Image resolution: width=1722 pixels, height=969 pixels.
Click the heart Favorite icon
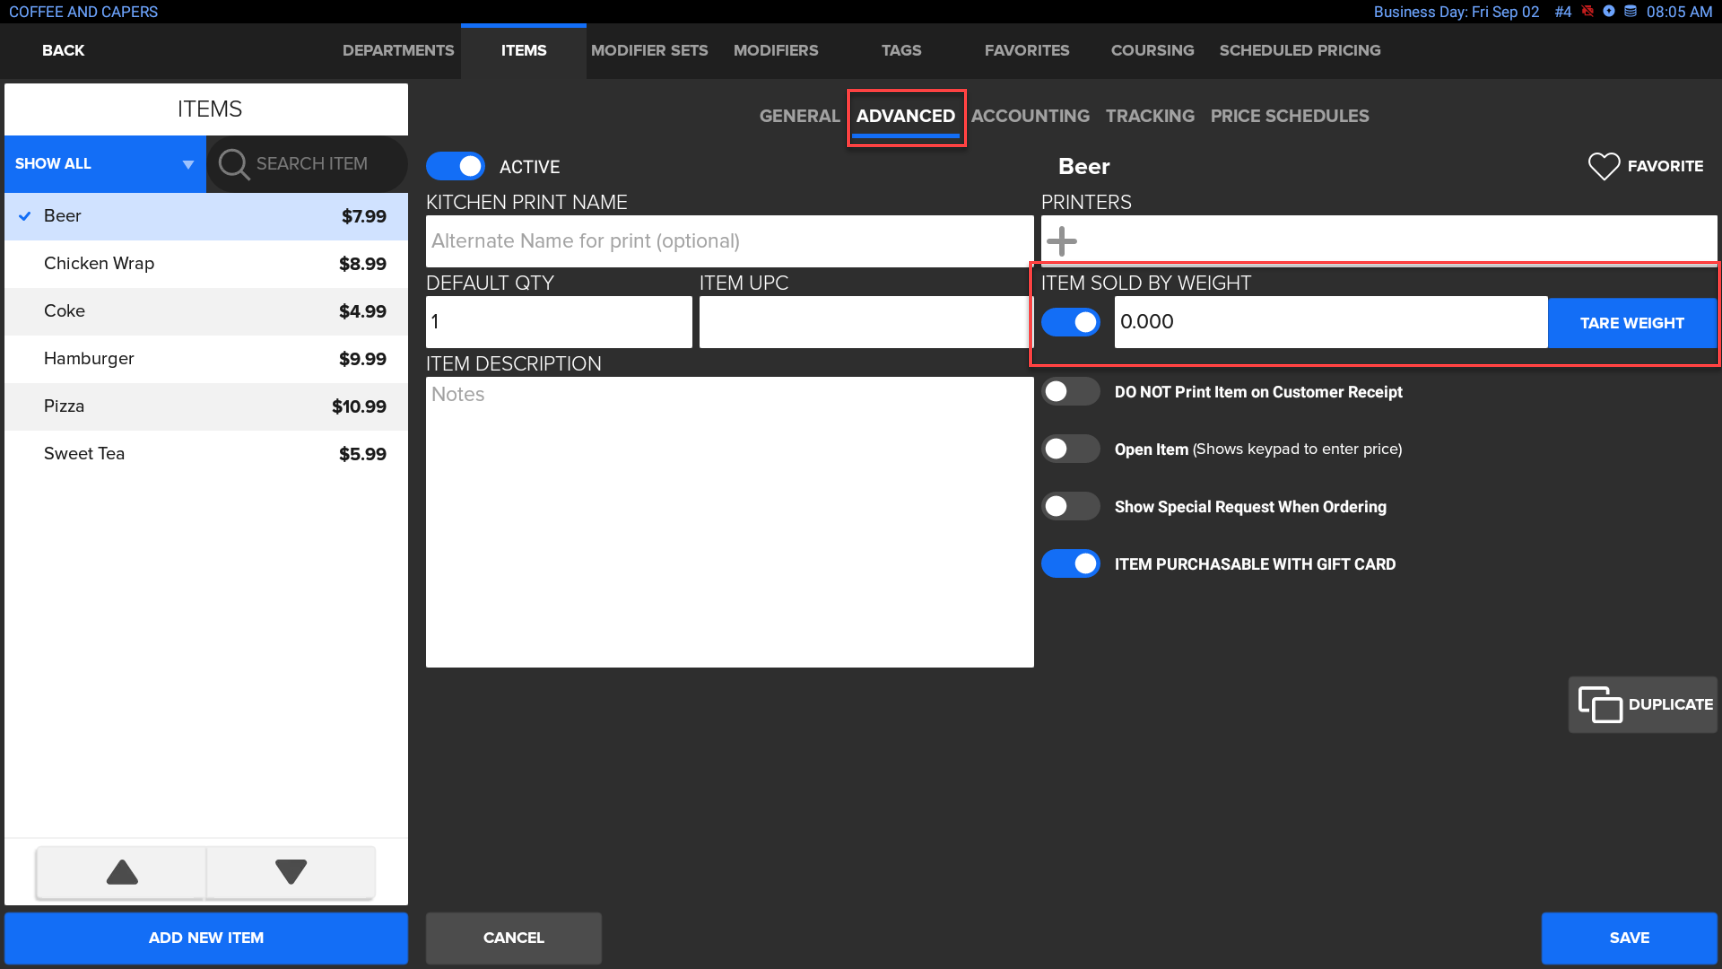pos(1603,166)
